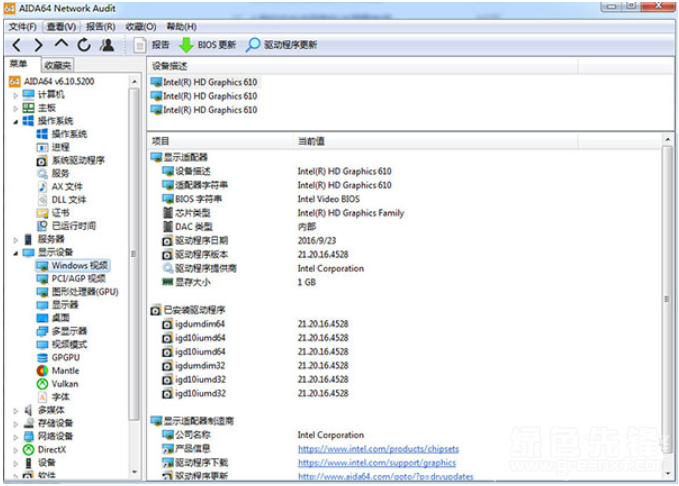Select the BIOS 字符串 row

tap(404, 199)
